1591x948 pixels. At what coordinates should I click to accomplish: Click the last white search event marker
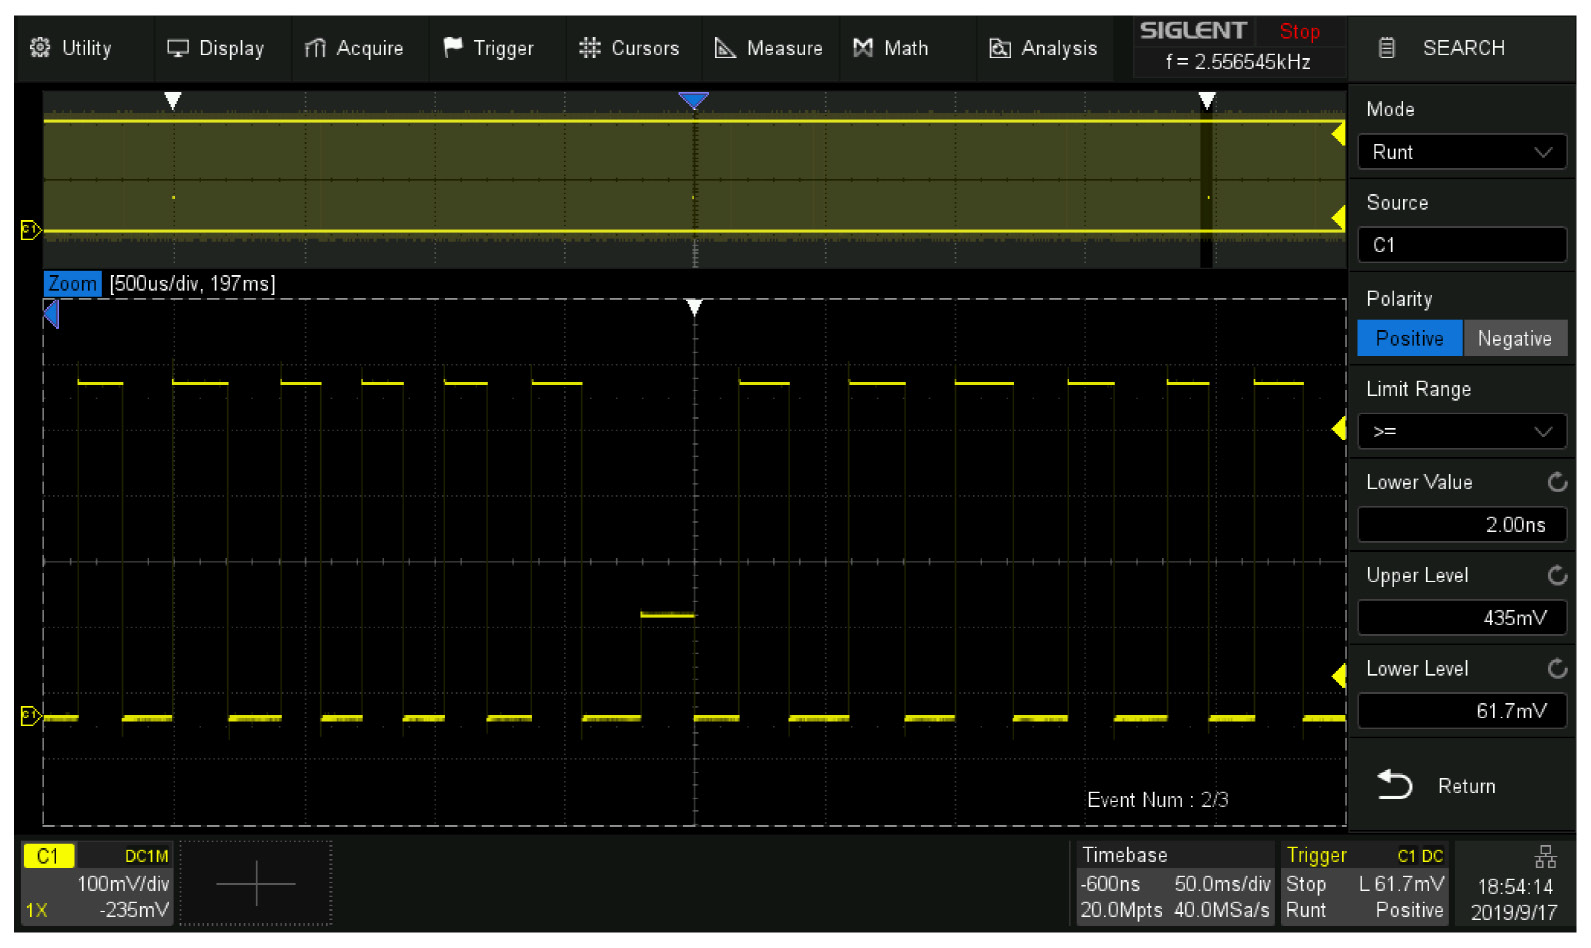click(x=1207, y=100)
